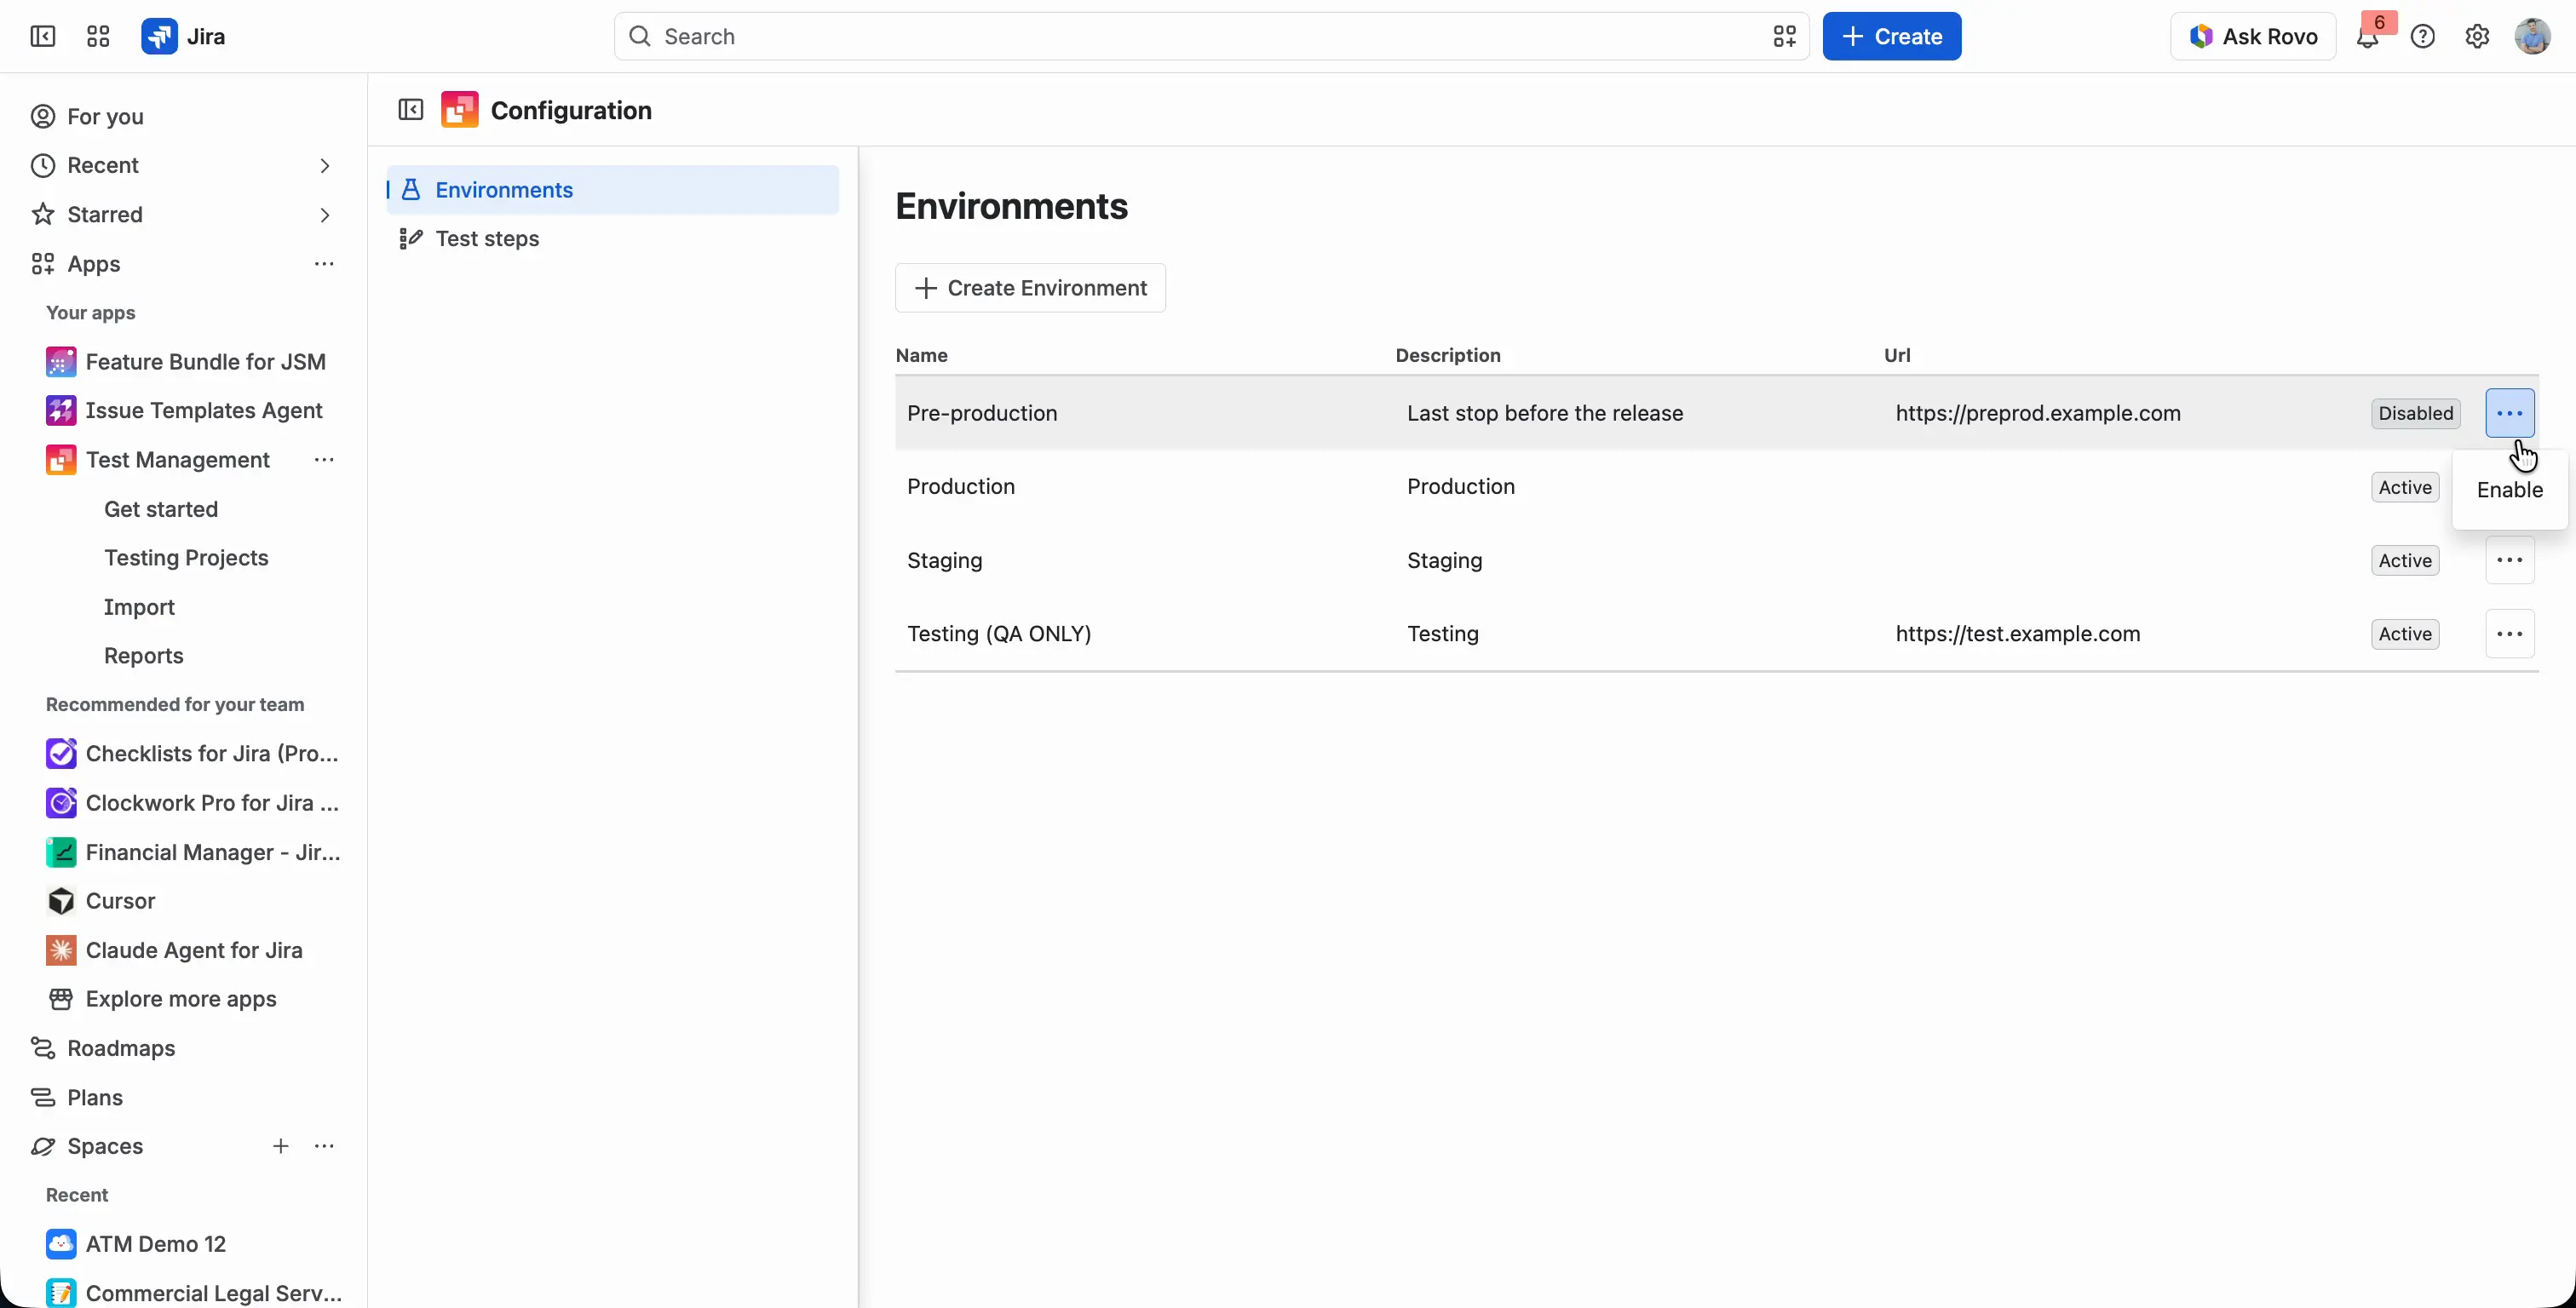Expand the Starred section chevron

[x=324, y=215]
